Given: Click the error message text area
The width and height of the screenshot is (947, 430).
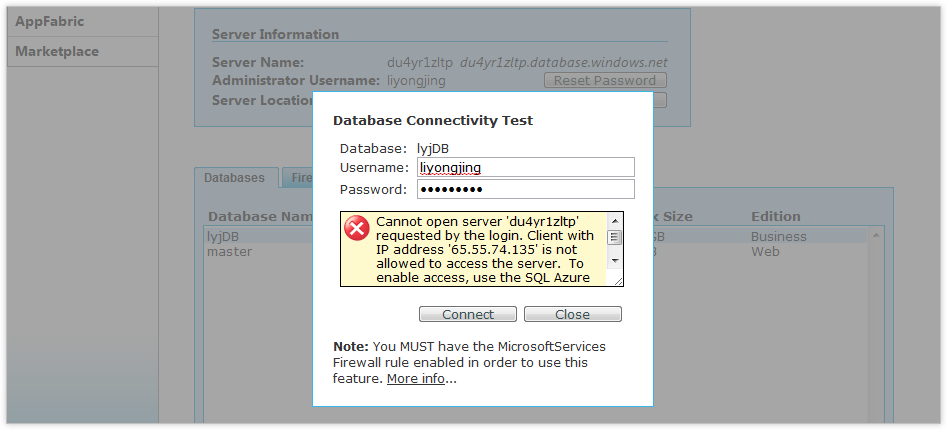Looking at the screenshot, I should [x=485, y=249].
